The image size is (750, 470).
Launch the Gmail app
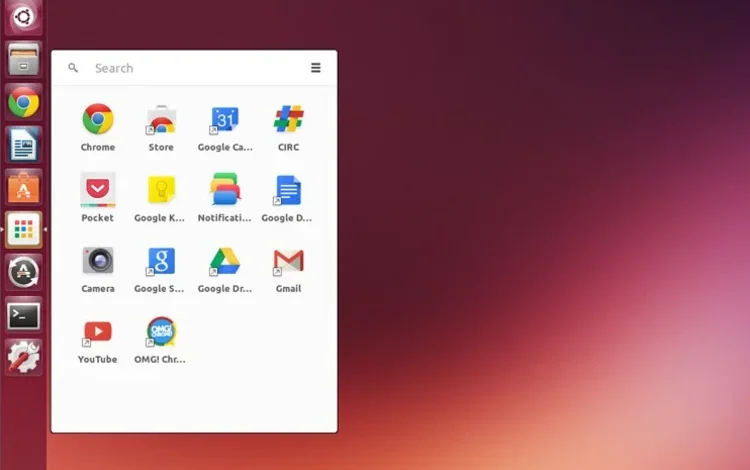[288, 262]
